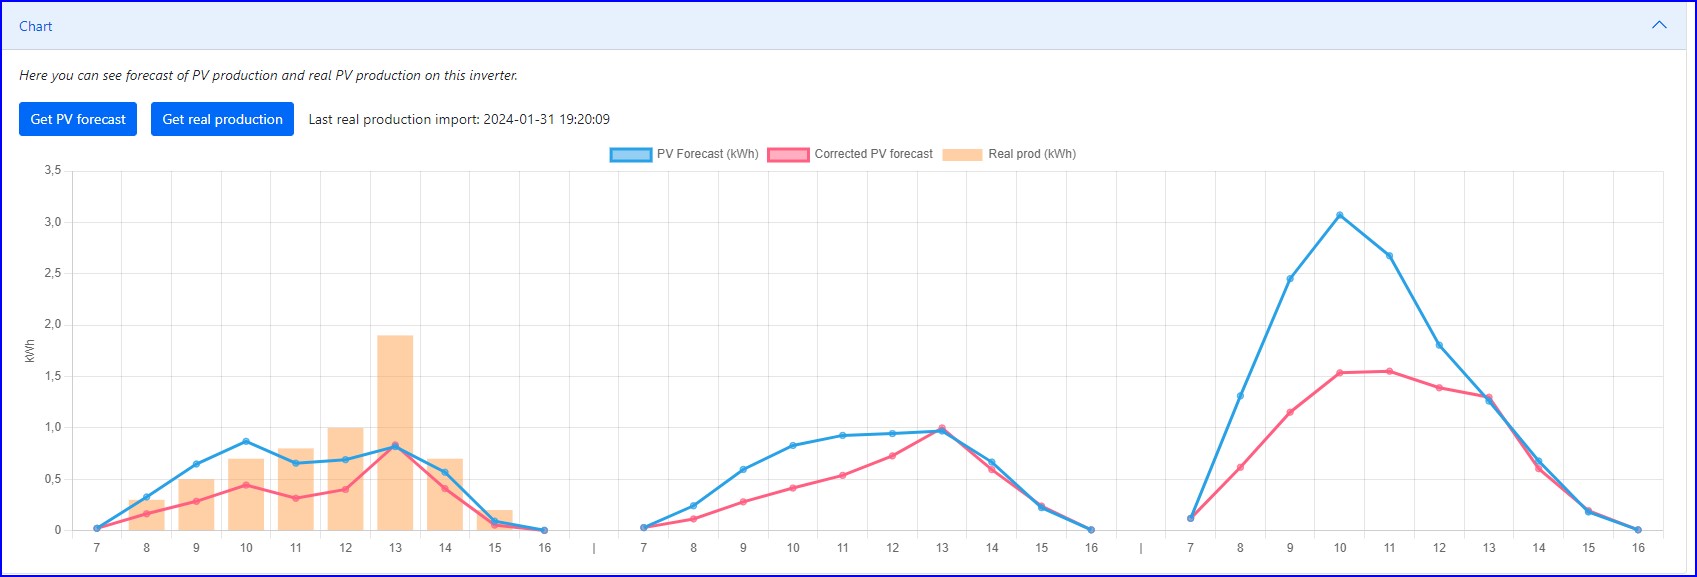Select the small orange bar at hour 15
The height and width of the screenshot is (577, 1697).
495,519
